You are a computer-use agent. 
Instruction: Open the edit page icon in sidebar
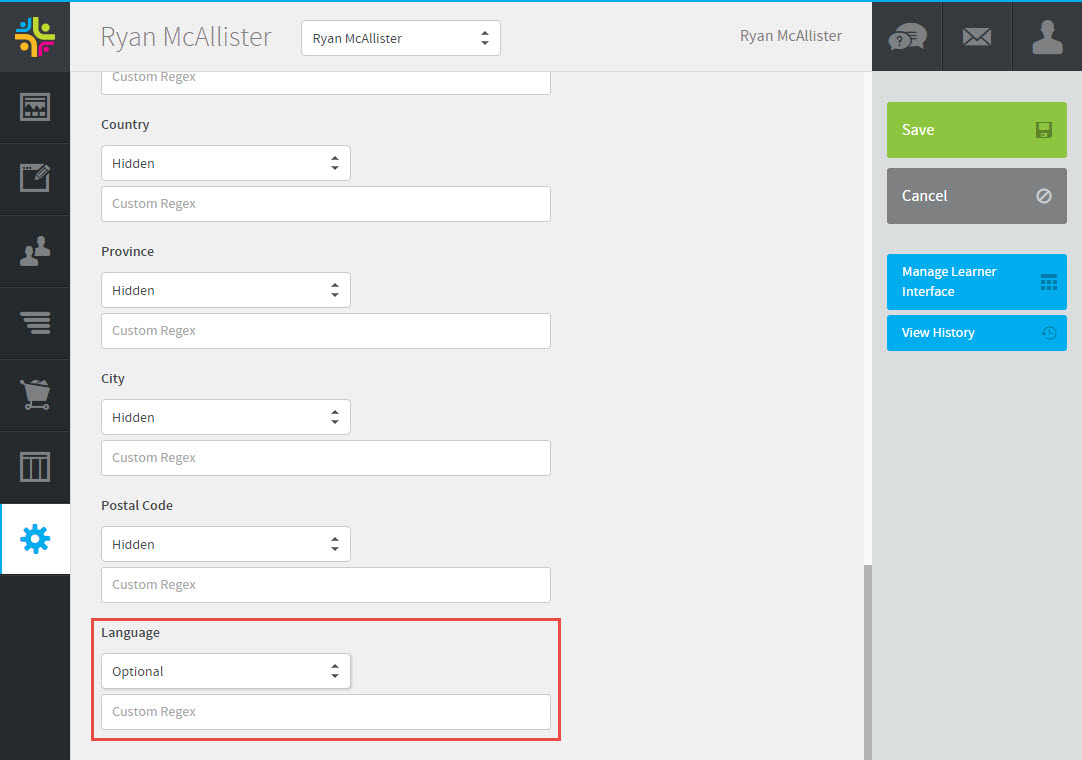click(x=35, y=178)
